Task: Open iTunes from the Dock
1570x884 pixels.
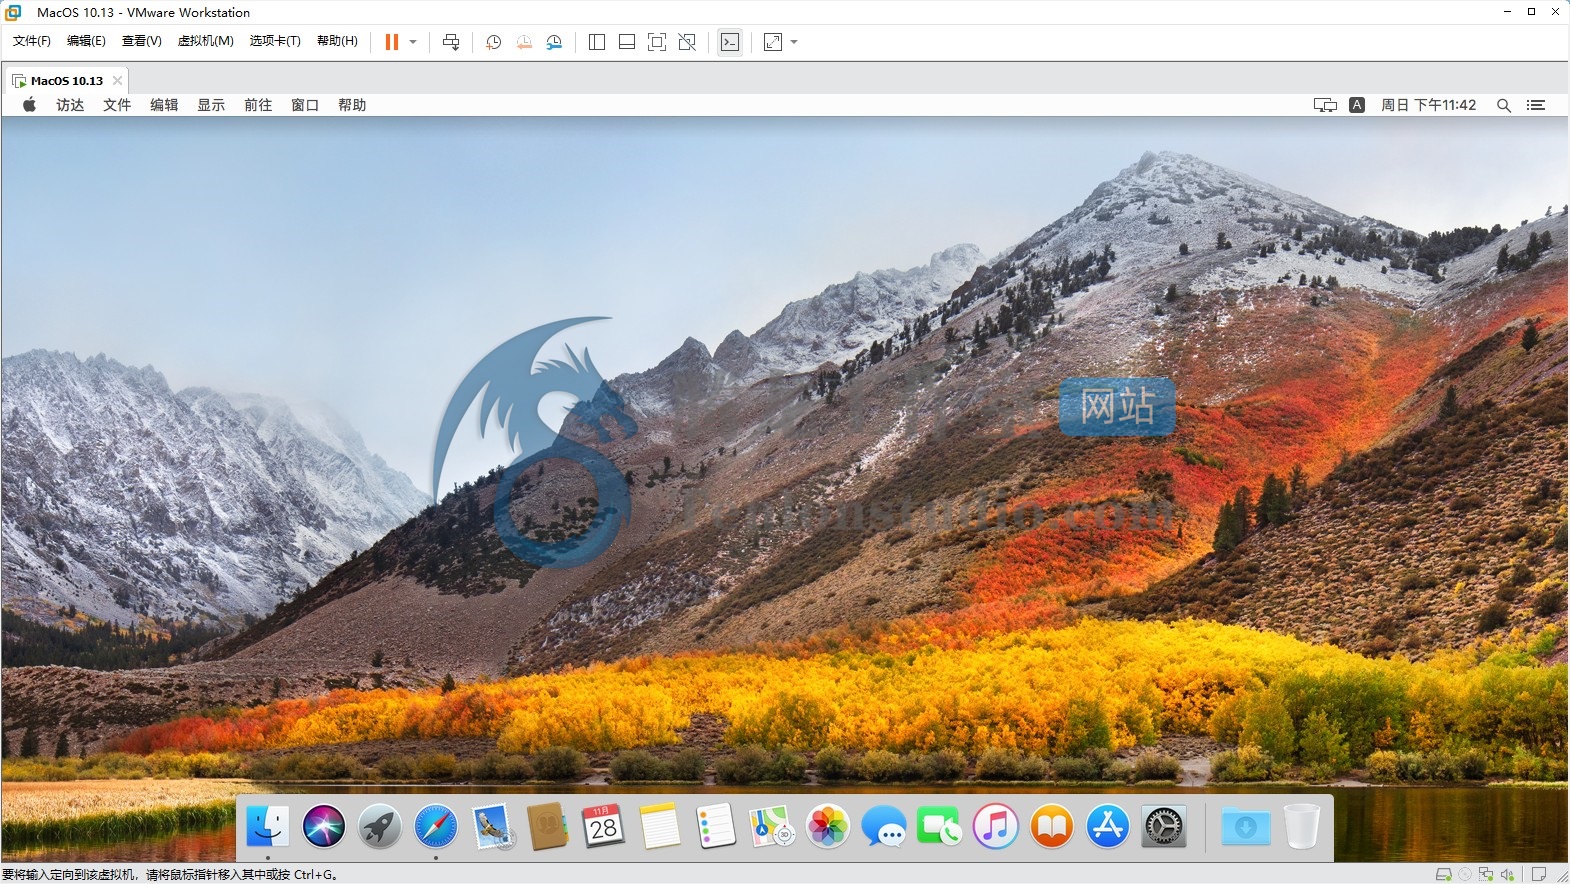Action: [996, 827]
